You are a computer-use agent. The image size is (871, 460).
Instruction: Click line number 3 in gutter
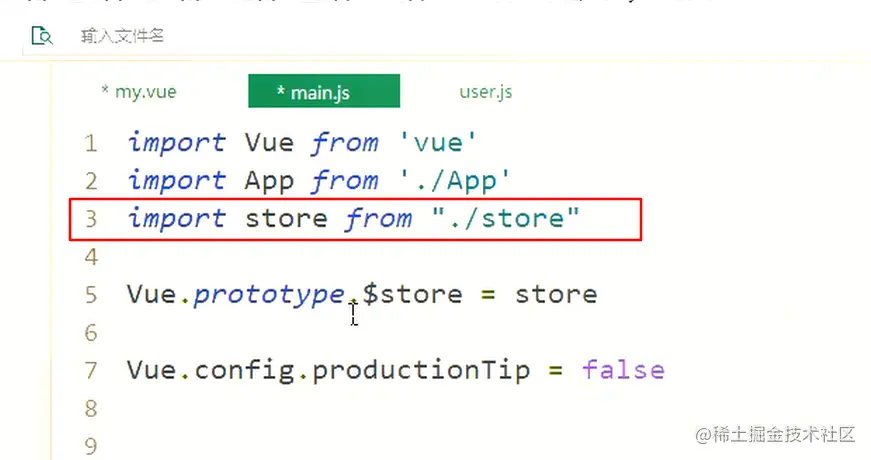coord(91,219)
